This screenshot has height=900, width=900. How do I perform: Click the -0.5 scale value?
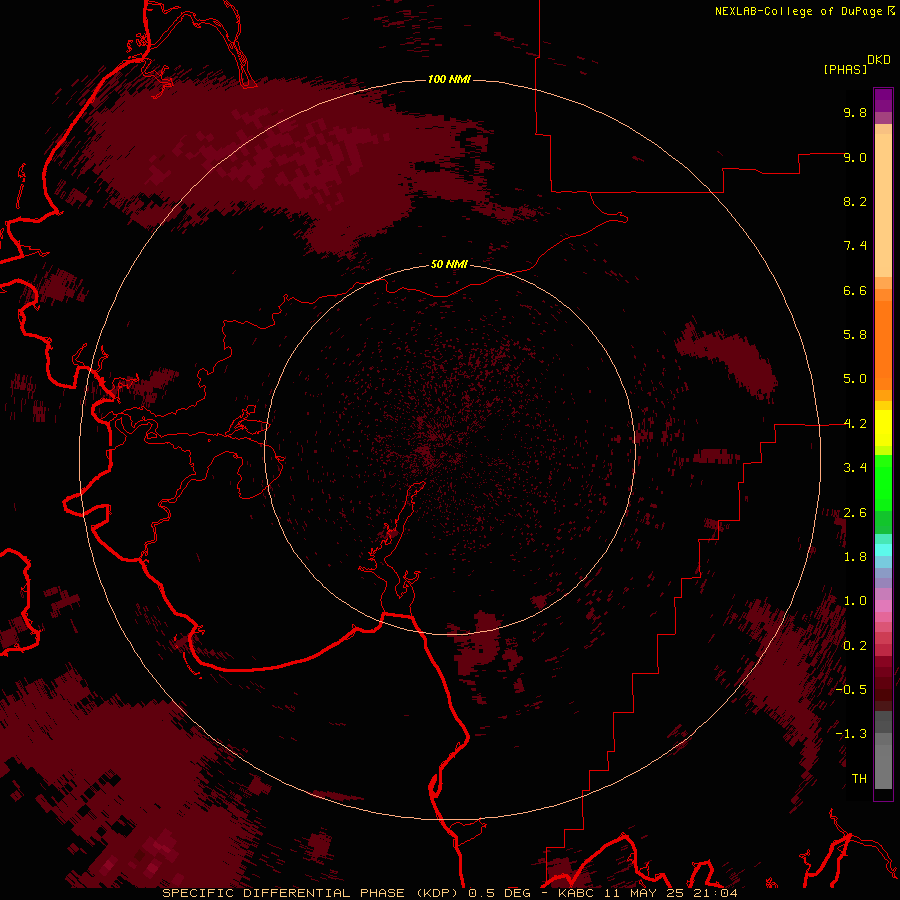coord(851,690)
